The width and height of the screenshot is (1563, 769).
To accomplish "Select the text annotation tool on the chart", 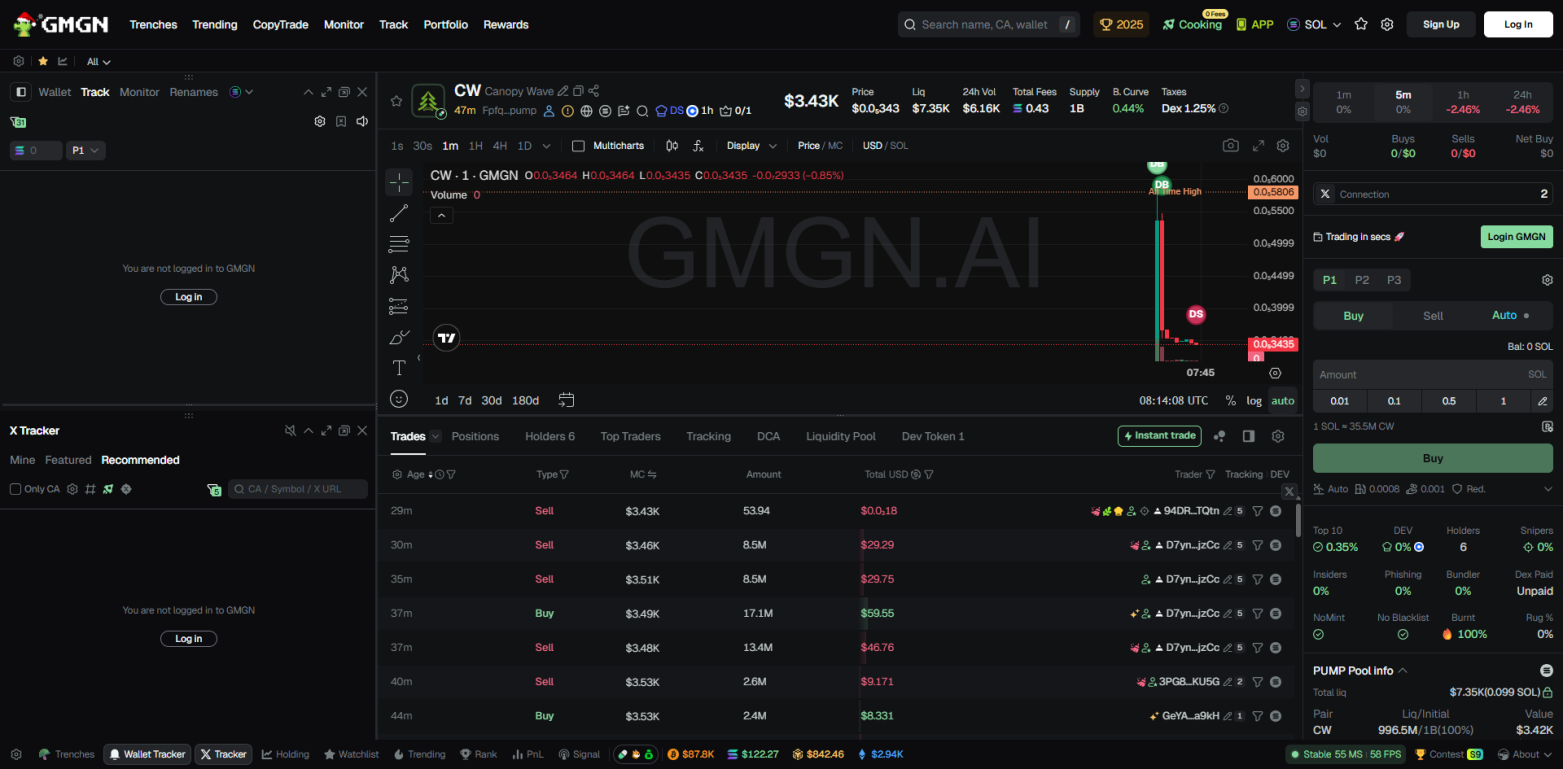I will click(399, 367).
